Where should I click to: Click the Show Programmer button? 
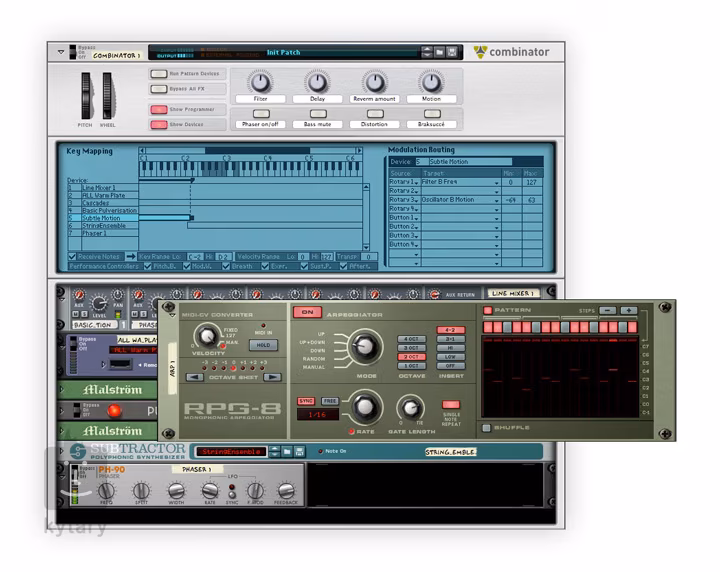[x=159, y=109]
